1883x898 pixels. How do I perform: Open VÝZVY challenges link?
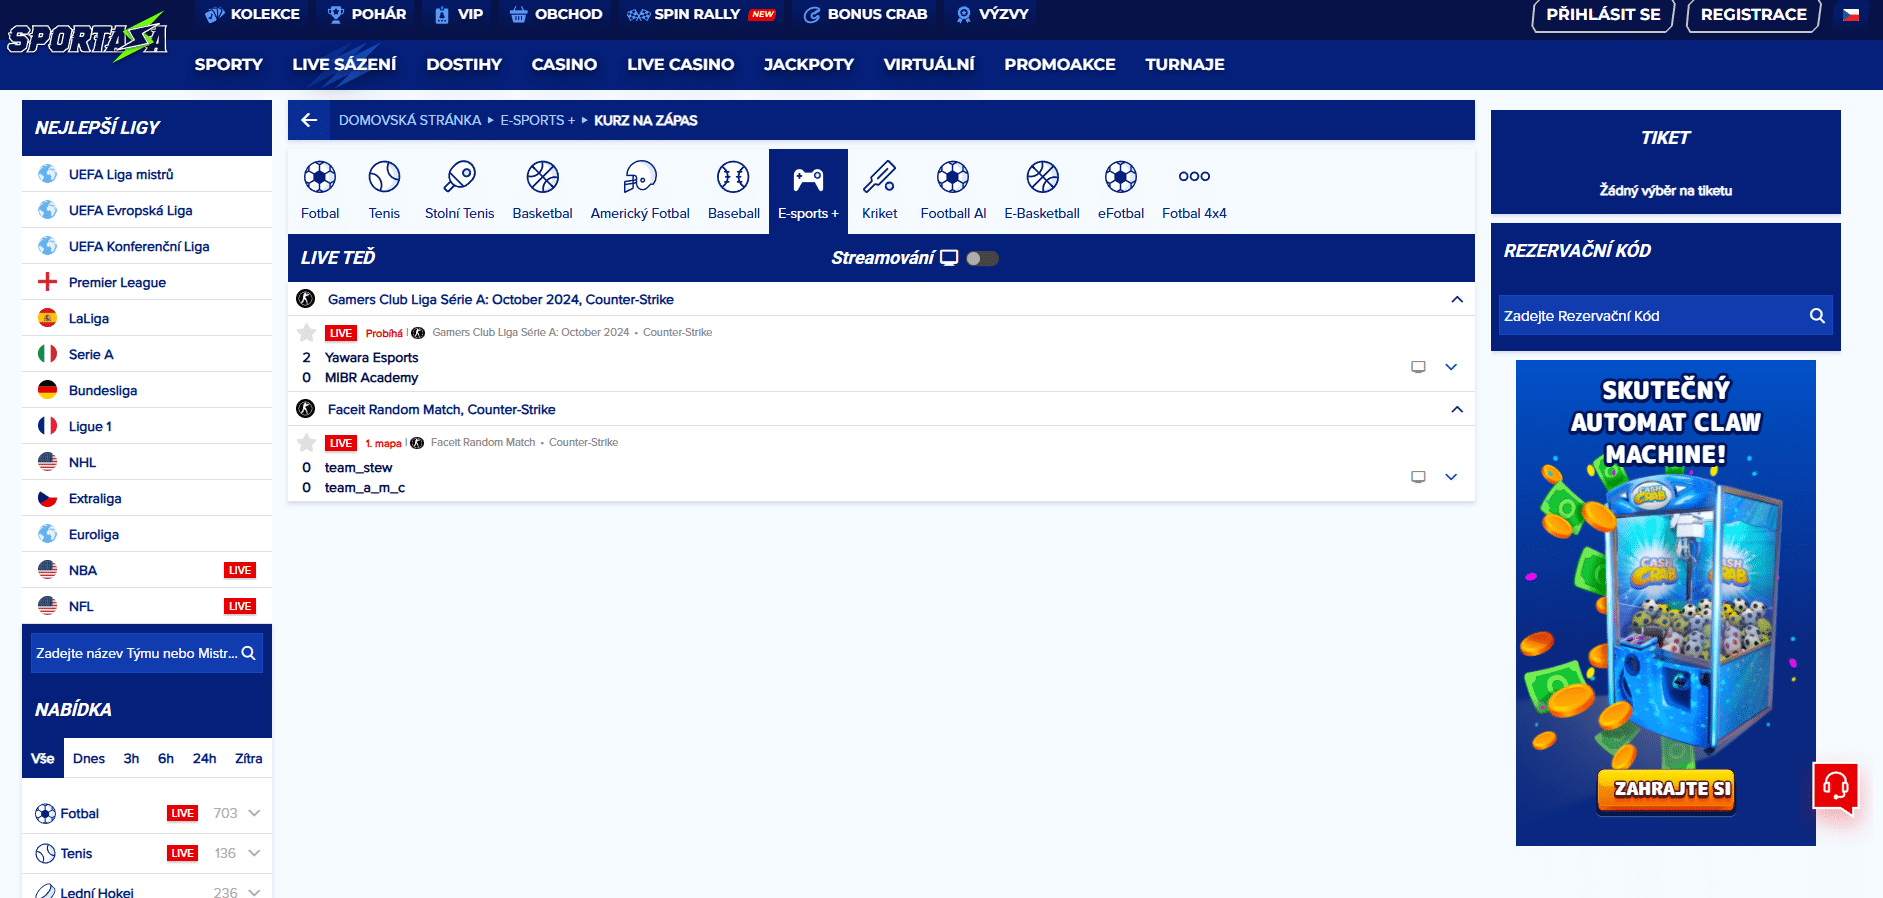point(992,14)
